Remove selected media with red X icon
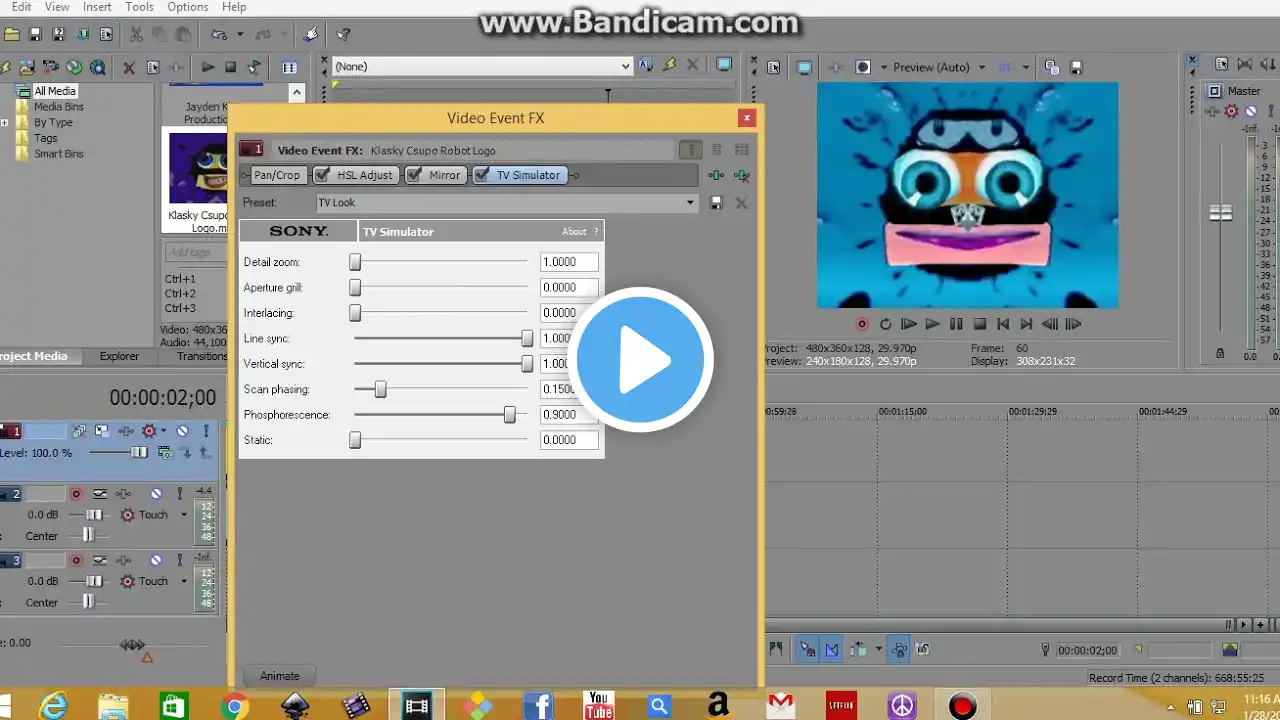Image resolution: width=1280 pixels, height=720 pixels. pyautogui.click(x=129, y=67)
